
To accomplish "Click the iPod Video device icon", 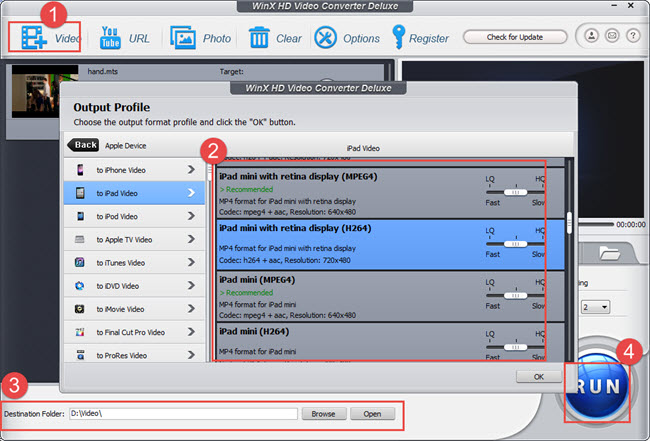I will point(80,216).
